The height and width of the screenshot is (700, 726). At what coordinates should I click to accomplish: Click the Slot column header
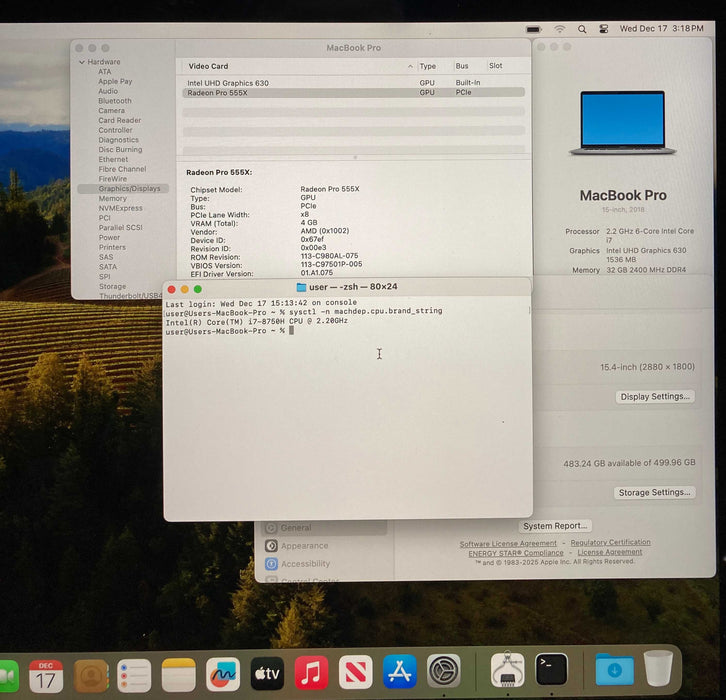pyautogui.click(x=495, y=66)
